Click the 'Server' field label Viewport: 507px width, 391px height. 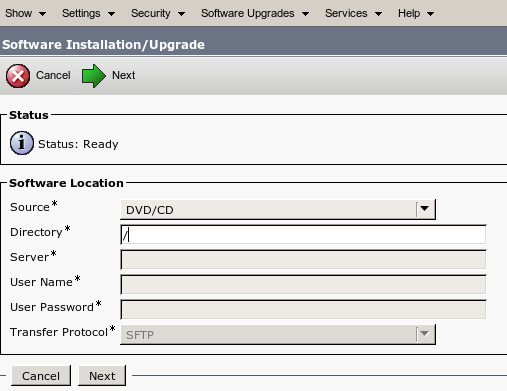coord(30,257)
